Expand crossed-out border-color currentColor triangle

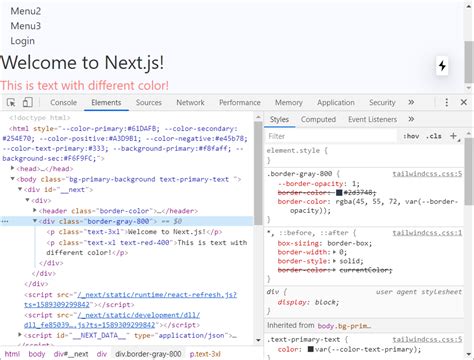334,270
